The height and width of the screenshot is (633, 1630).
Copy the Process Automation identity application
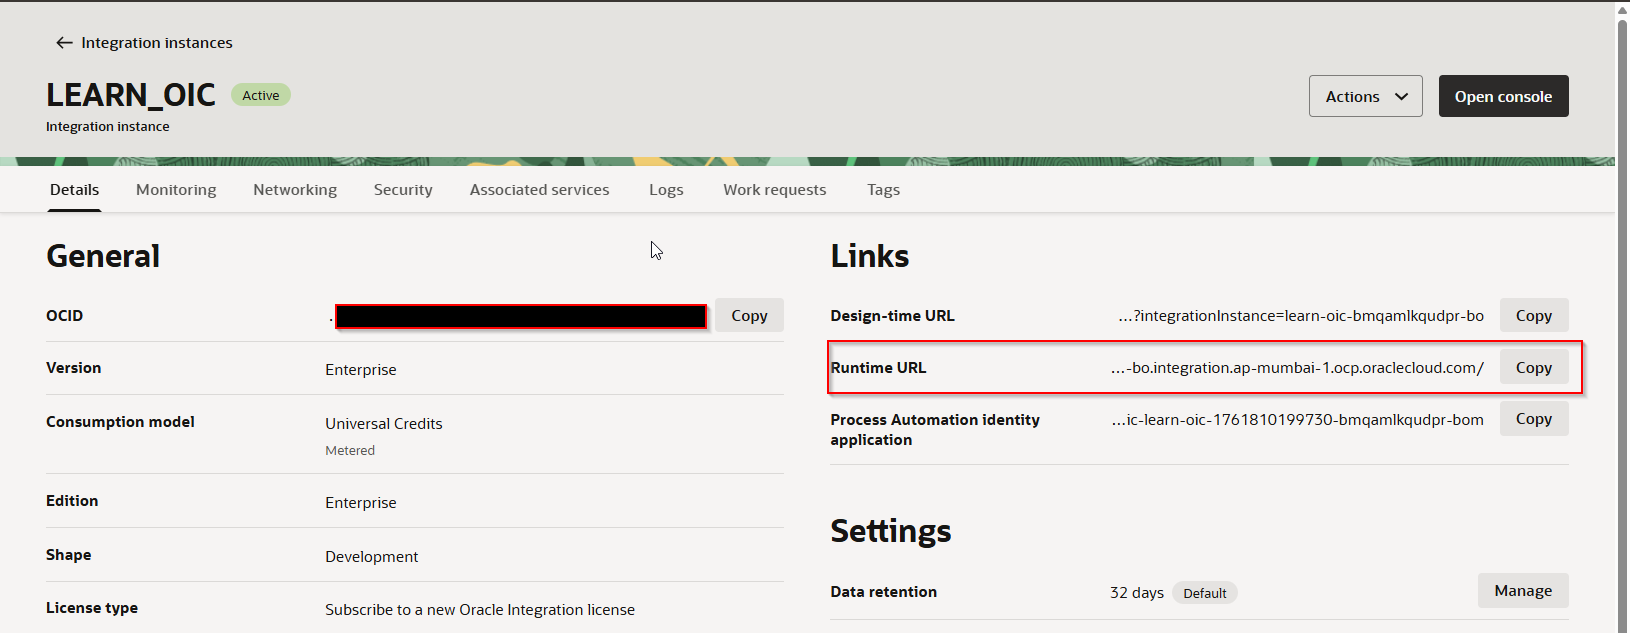(x=1533, y=419)
